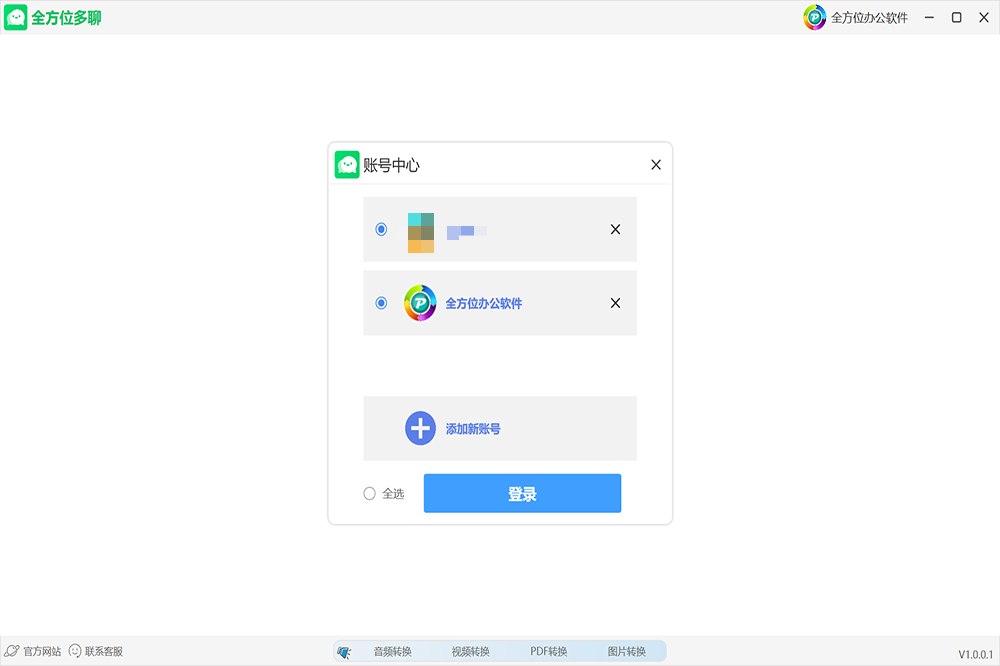1000x666 pixels.
Task: Enable the 全选 select-all option
Action: click(x=370, y=493)
